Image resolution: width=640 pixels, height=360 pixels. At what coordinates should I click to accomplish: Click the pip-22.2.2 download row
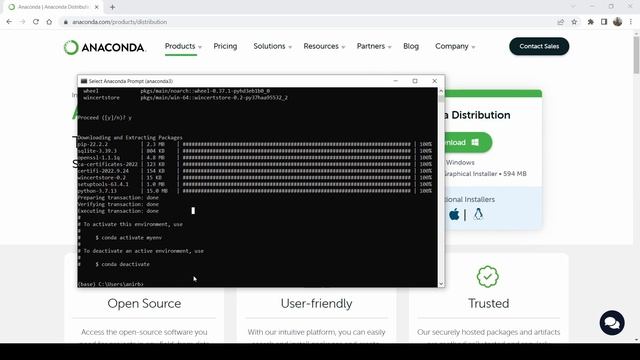pyautogui.click(x=255, y=144)
